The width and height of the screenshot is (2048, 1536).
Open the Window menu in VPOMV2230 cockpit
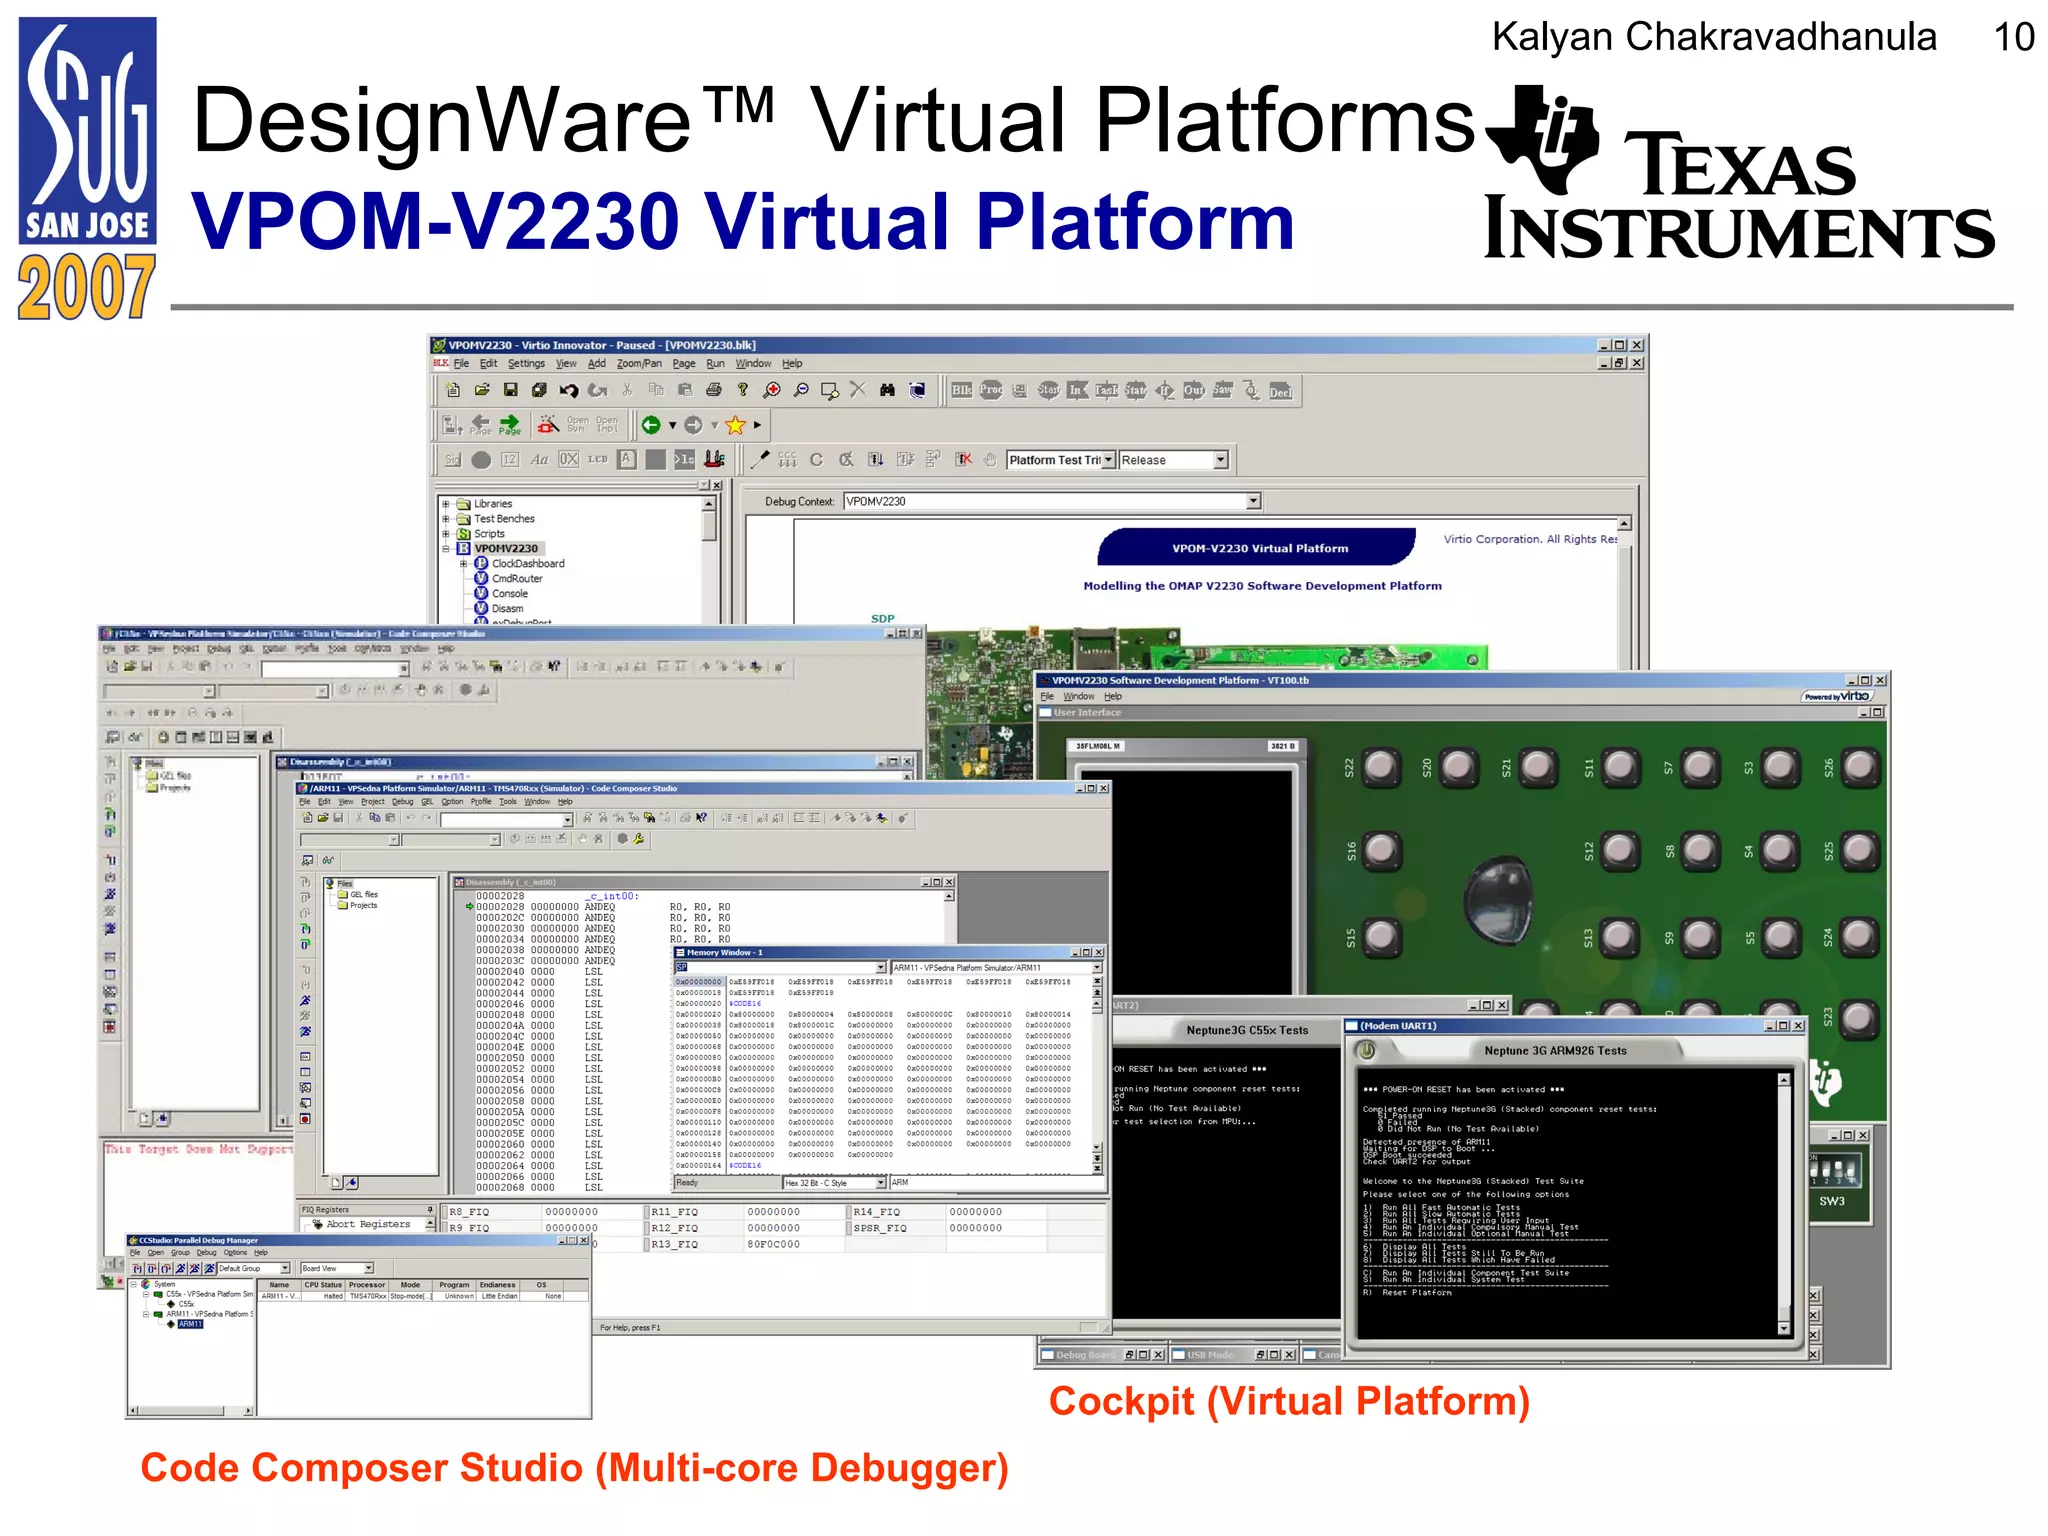click(1078, 697)
